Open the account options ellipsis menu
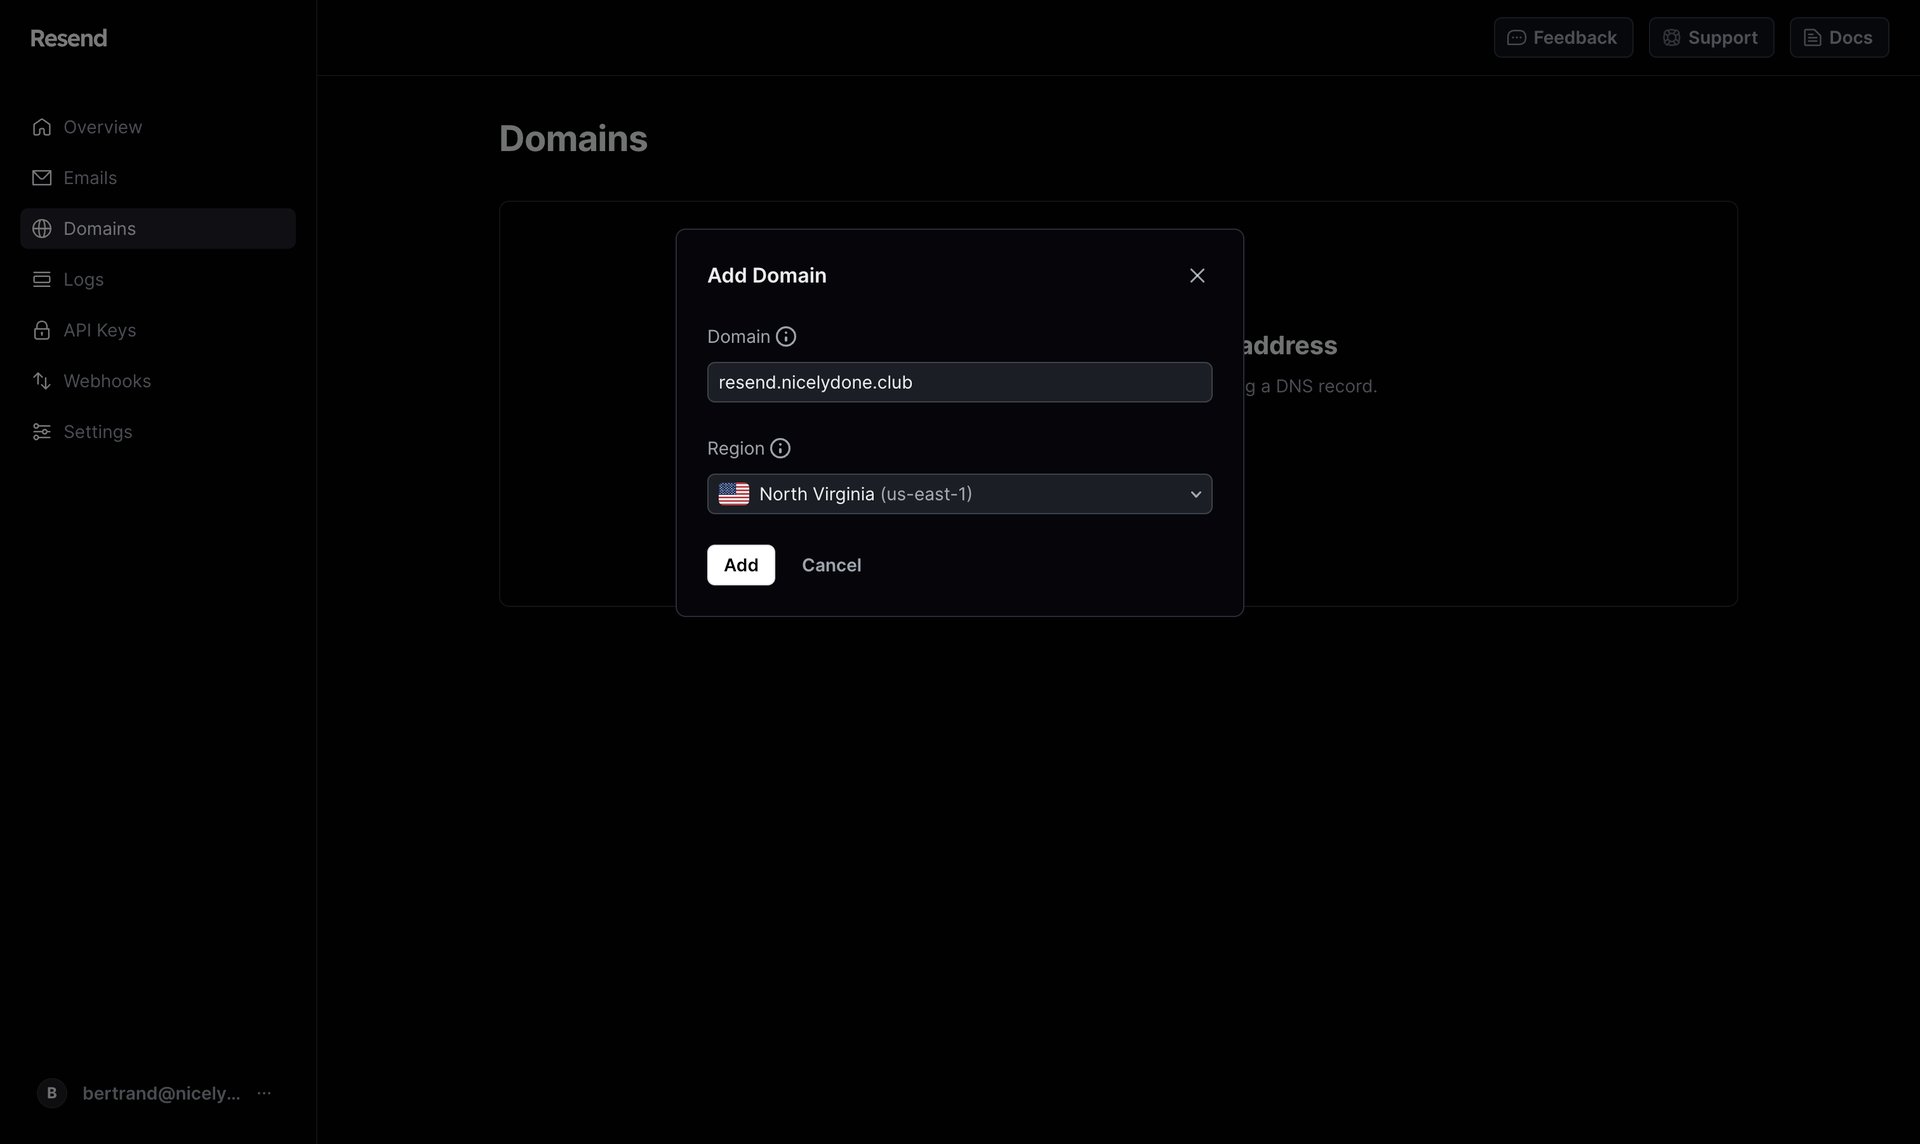This screenshot has height=1144, width=1920. coord(263,1093)
